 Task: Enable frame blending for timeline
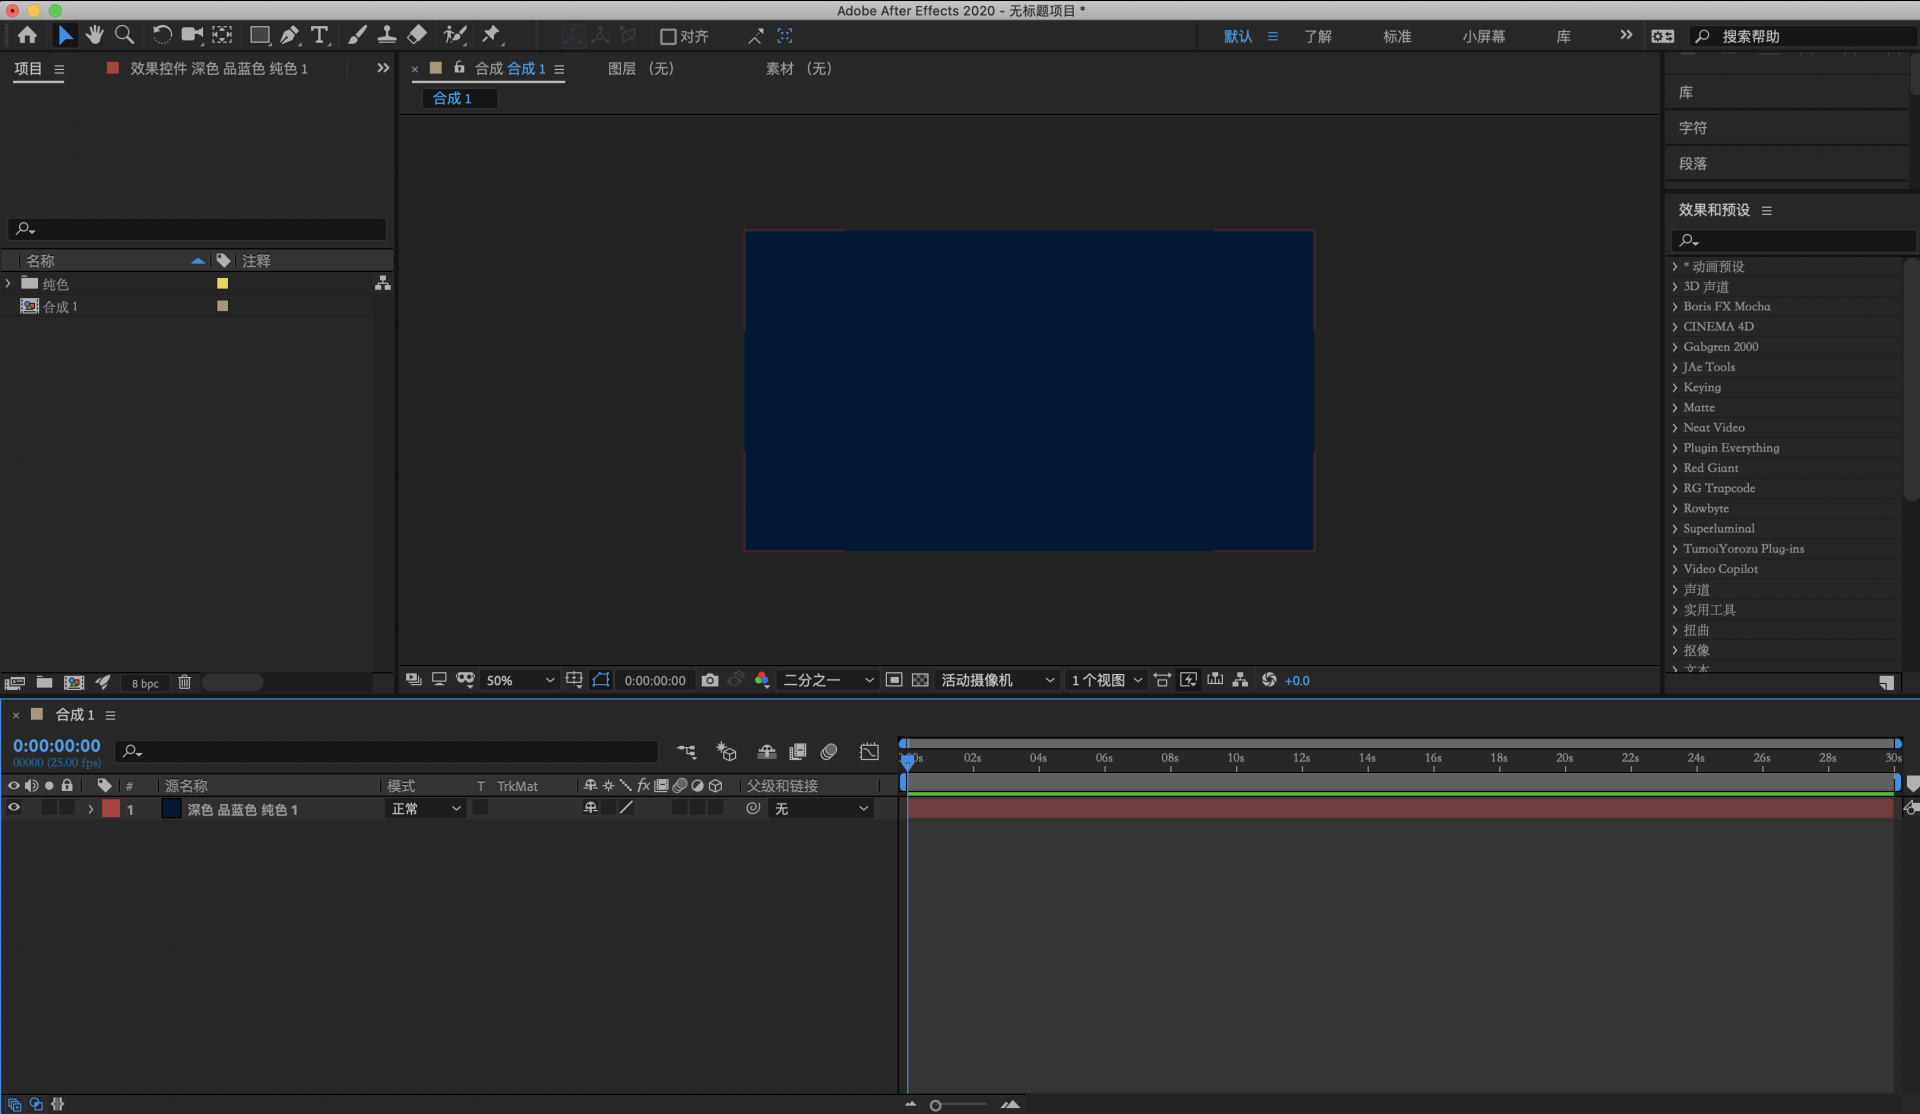[x=798, y=752]
